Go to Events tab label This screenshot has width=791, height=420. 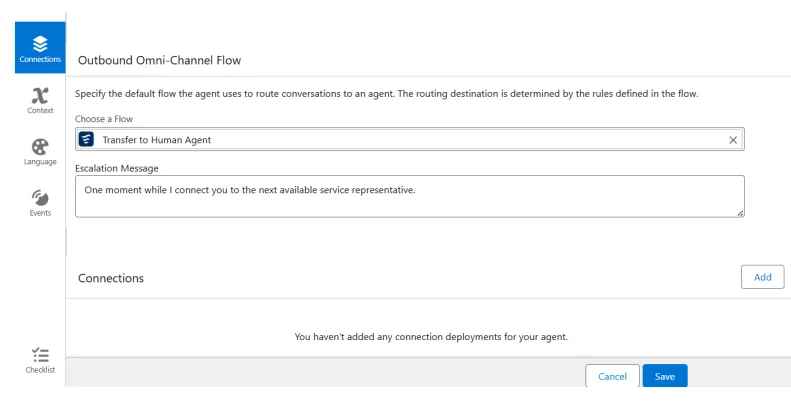tap(40, 213)
